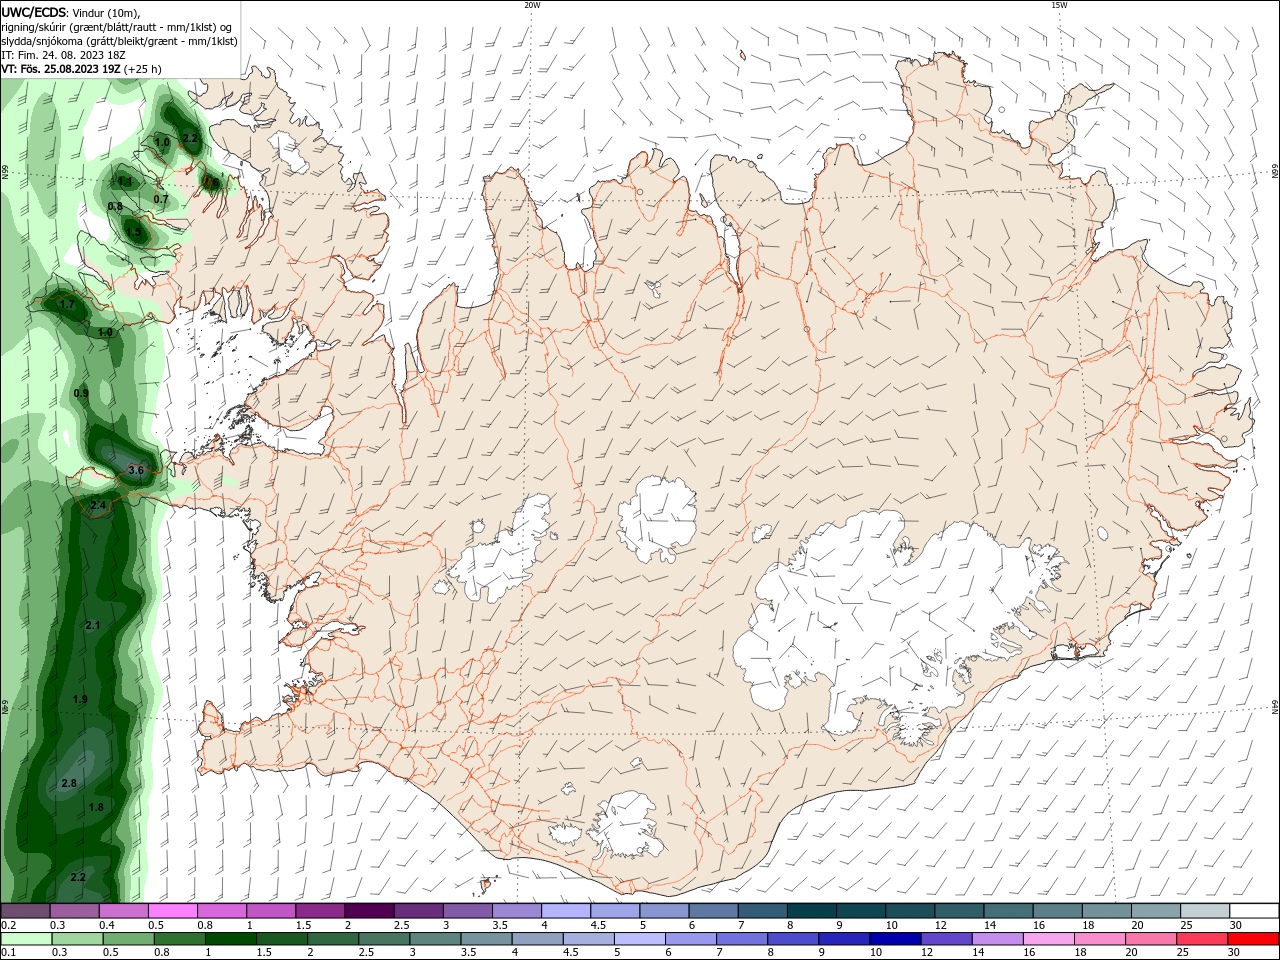The width and height of the screenshot is (1280, 960).
Task: Click the light pink swatch above 16, rain scale
Action: (x=1047, y=939)
